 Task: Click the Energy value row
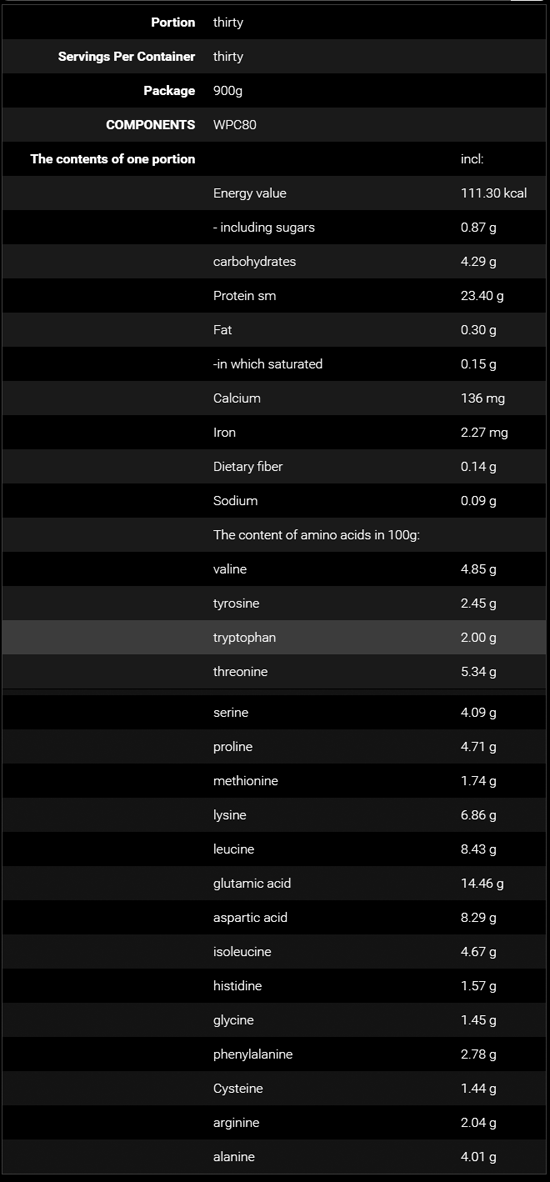point(274,193)
